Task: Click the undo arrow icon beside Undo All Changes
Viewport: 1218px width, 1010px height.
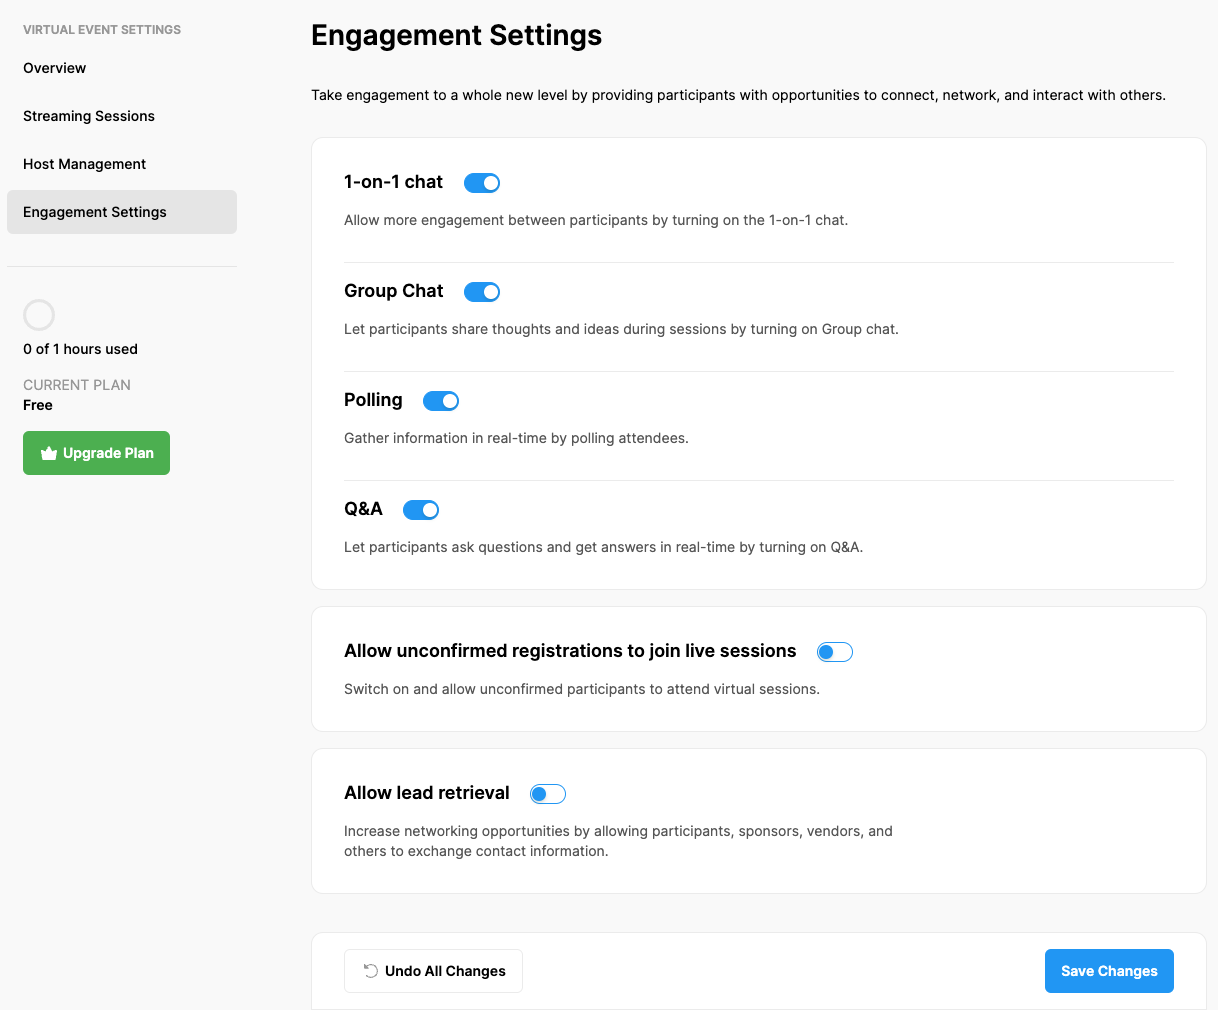Action: click(370, 971)
